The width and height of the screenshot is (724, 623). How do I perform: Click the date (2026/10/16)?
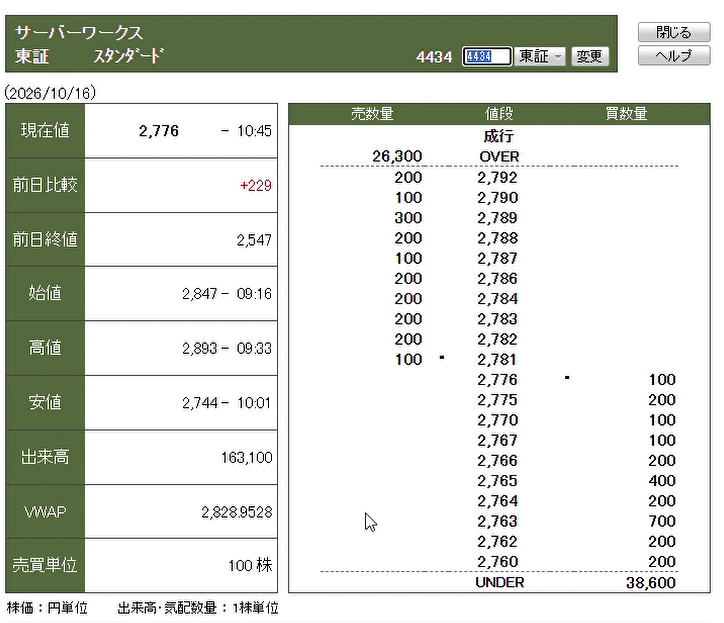[50, 93]
